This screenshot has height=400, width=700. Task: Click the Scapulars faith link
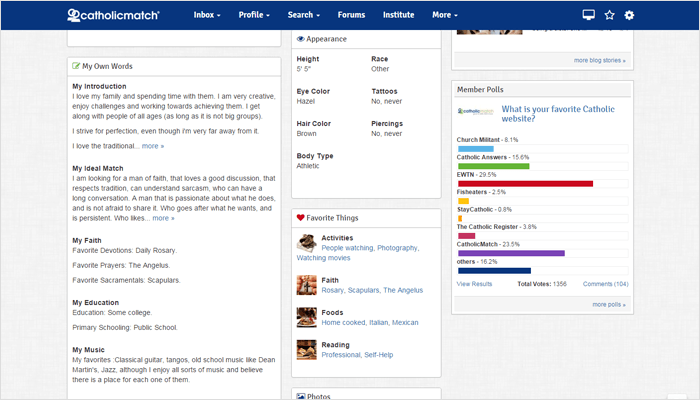coord(363,290)
